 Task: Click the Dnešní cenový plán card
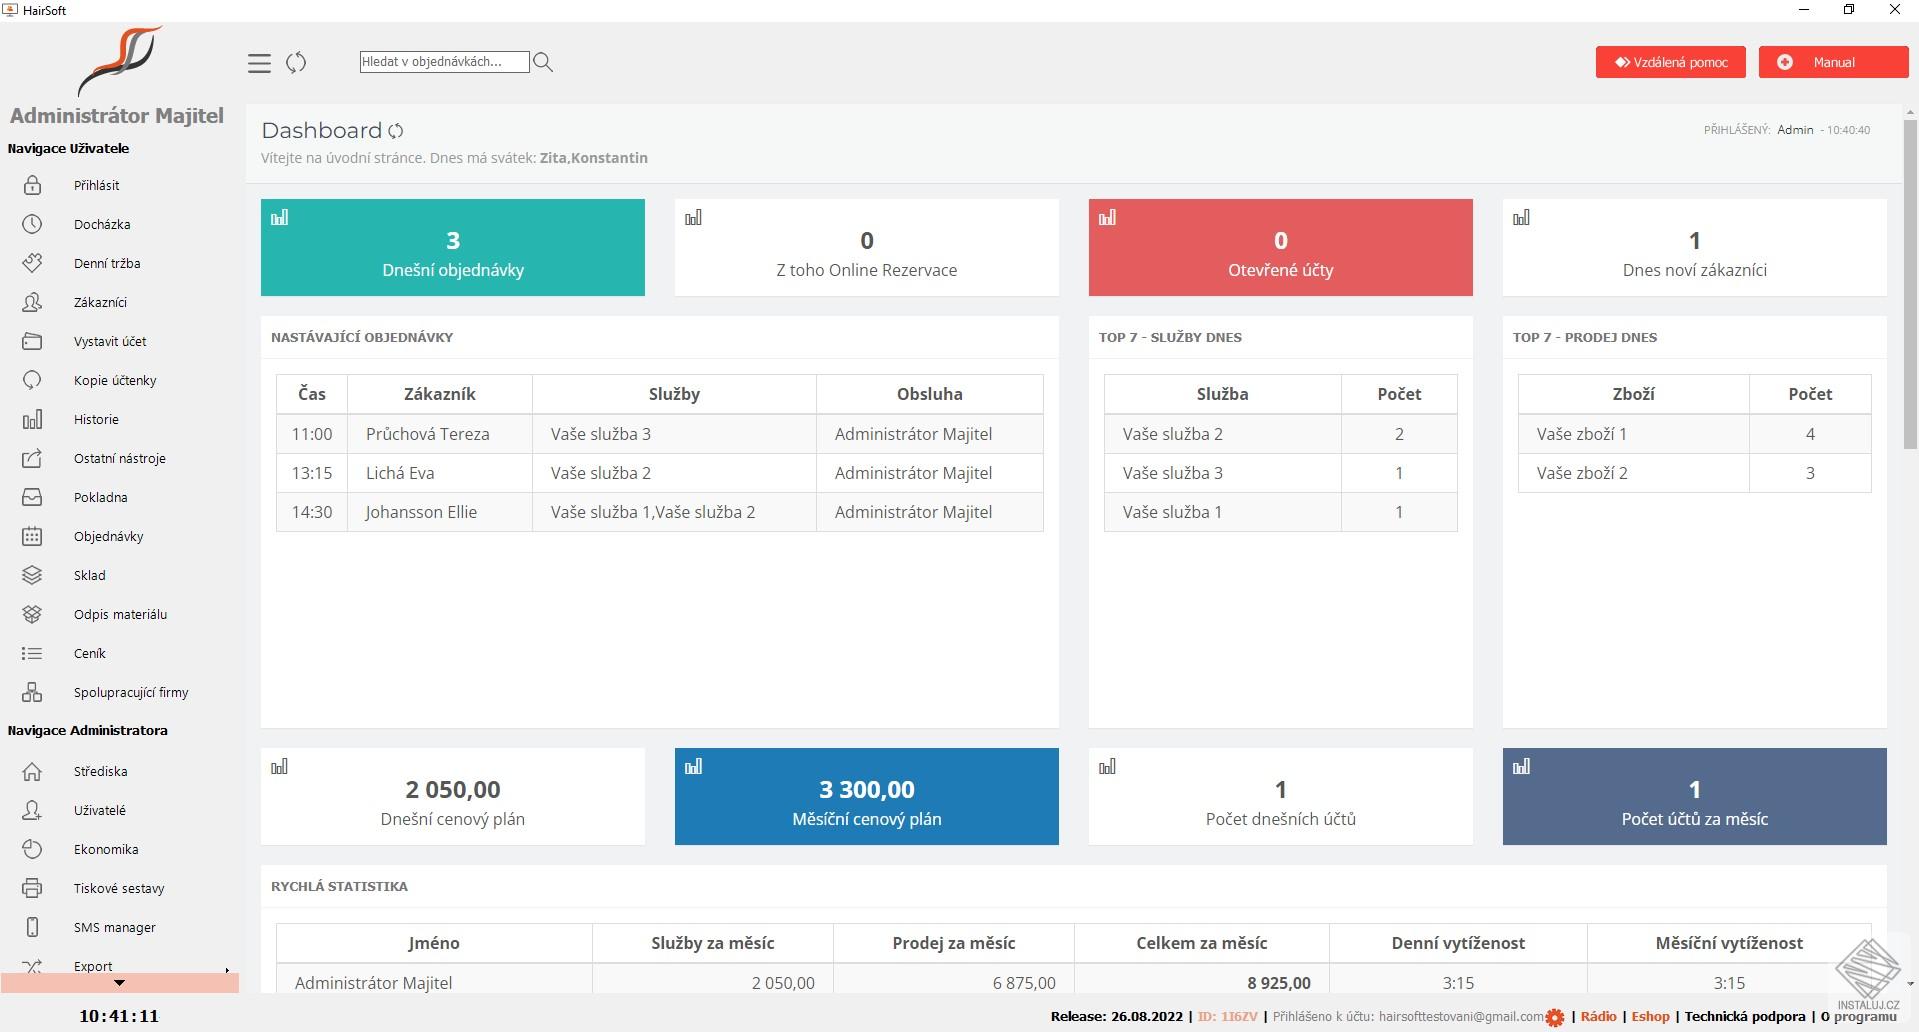point(453,796)
